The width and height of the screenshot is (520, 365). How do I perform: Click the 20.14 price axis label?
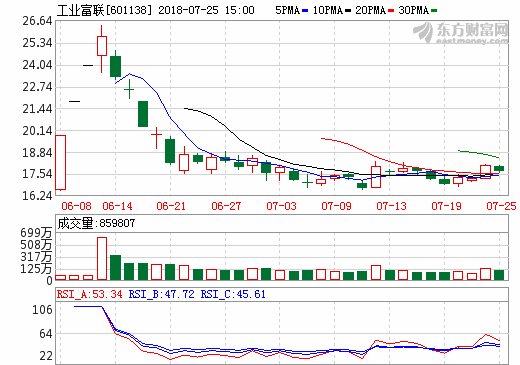[x=37, y=131]
